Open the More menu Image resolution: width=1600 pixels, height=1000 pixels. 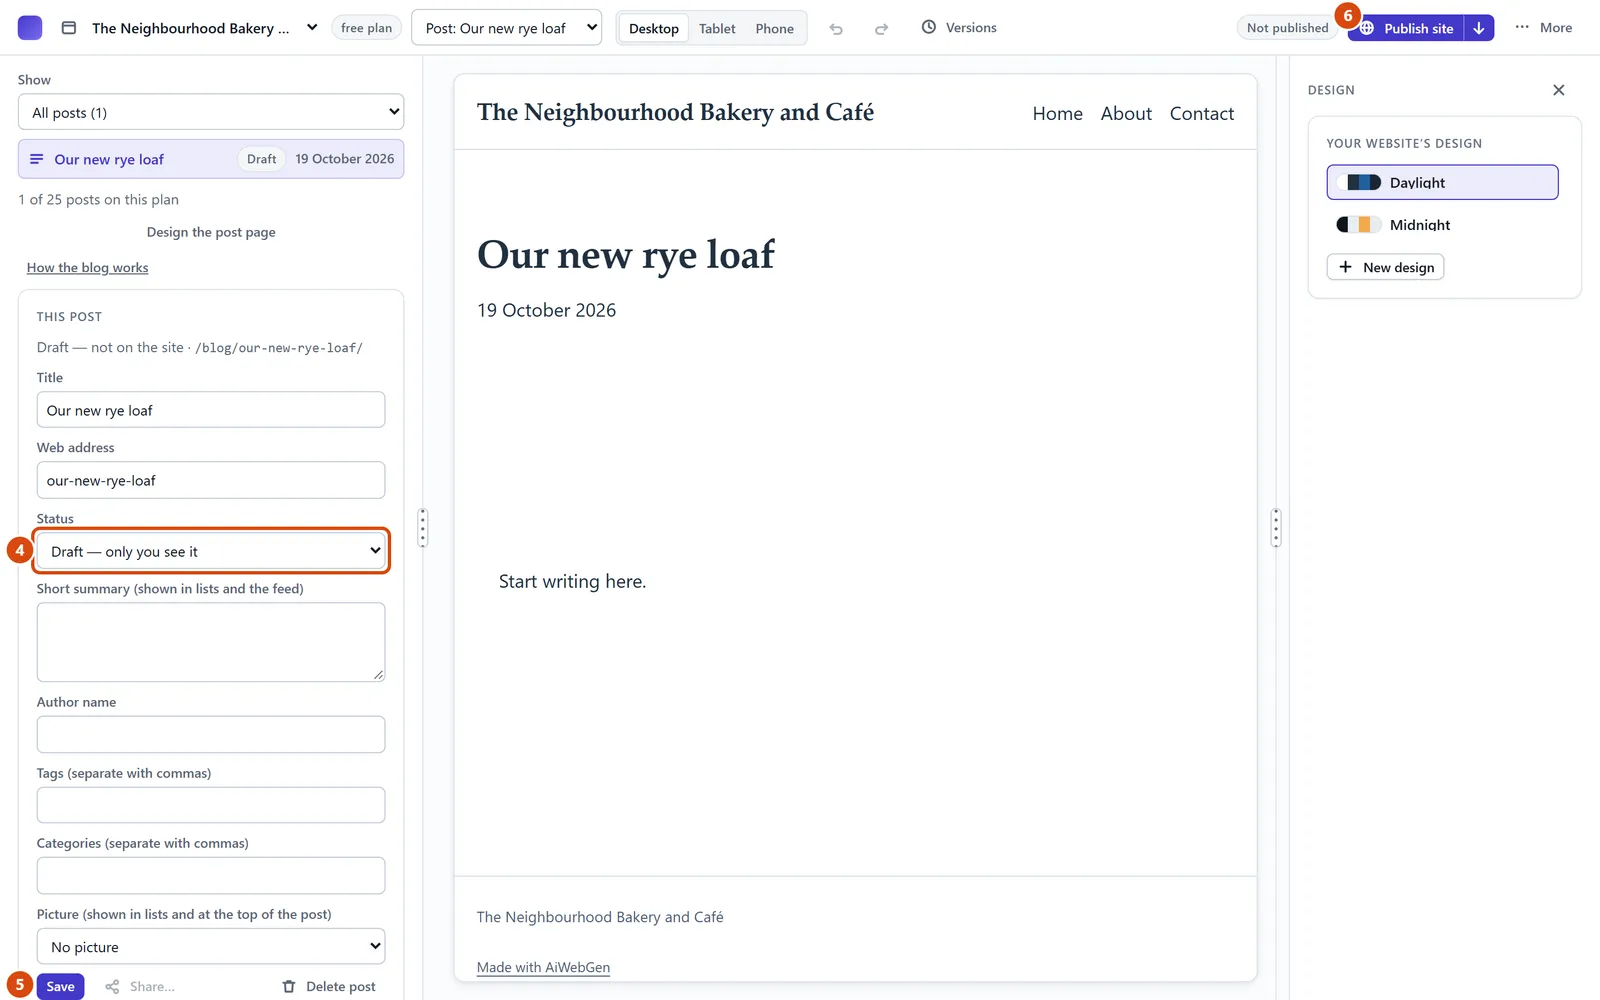1544,28
